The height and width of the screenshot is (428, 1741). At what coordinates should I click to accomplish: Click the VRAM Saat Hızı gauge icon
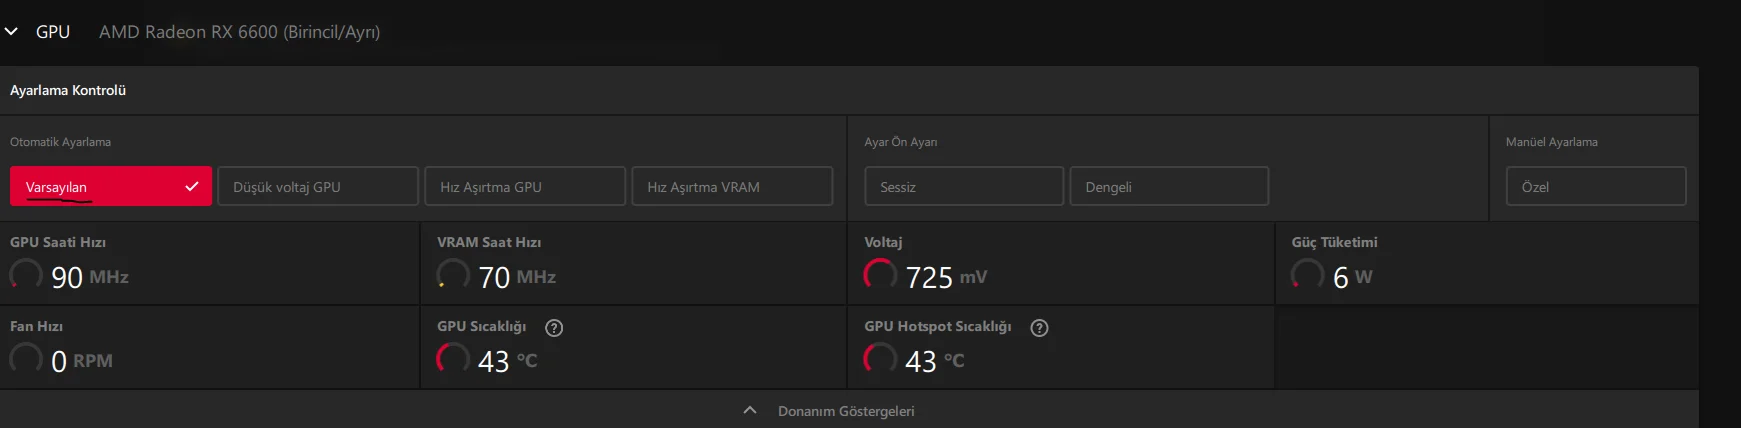453,274
